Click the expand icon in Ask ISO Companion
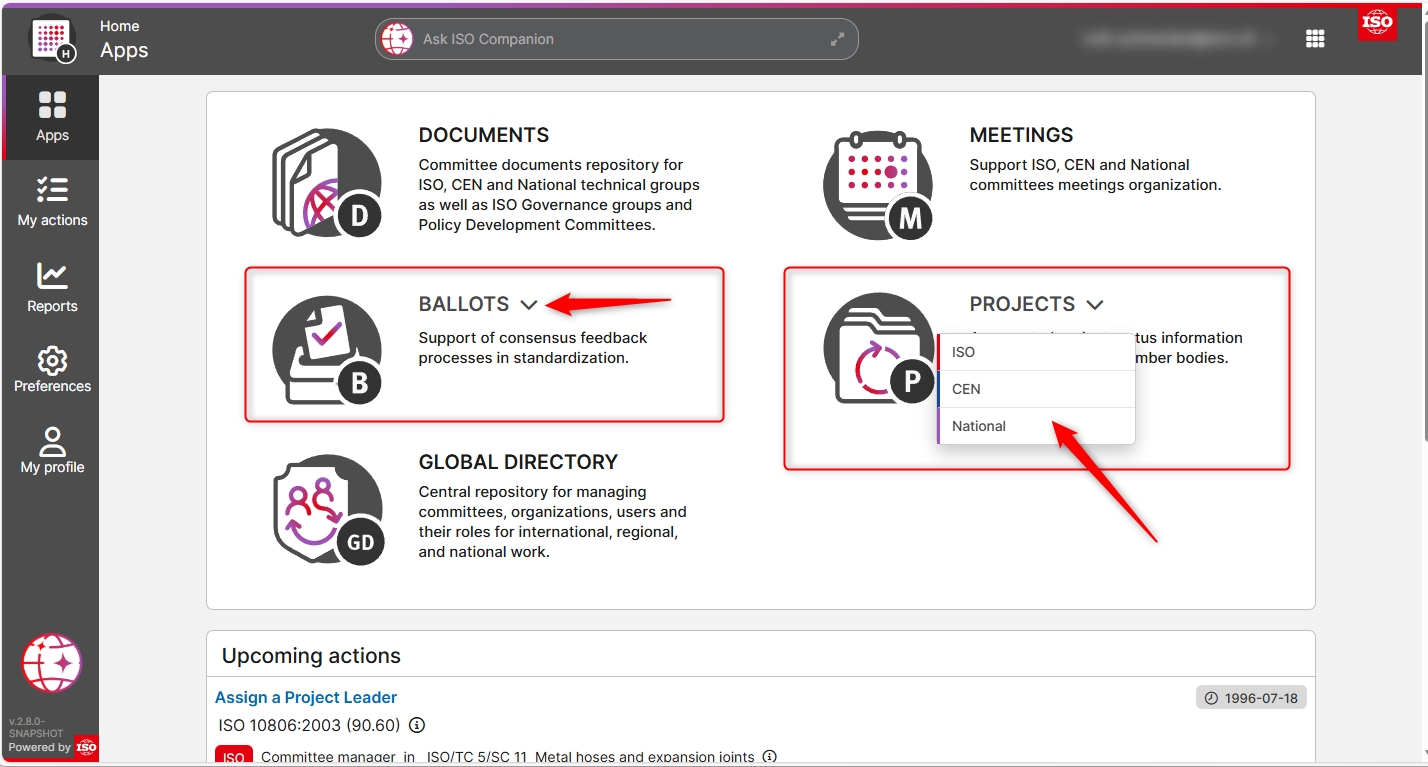This screenshot has height=767, width=1428. pyautogui.click(x=837, y=40)
